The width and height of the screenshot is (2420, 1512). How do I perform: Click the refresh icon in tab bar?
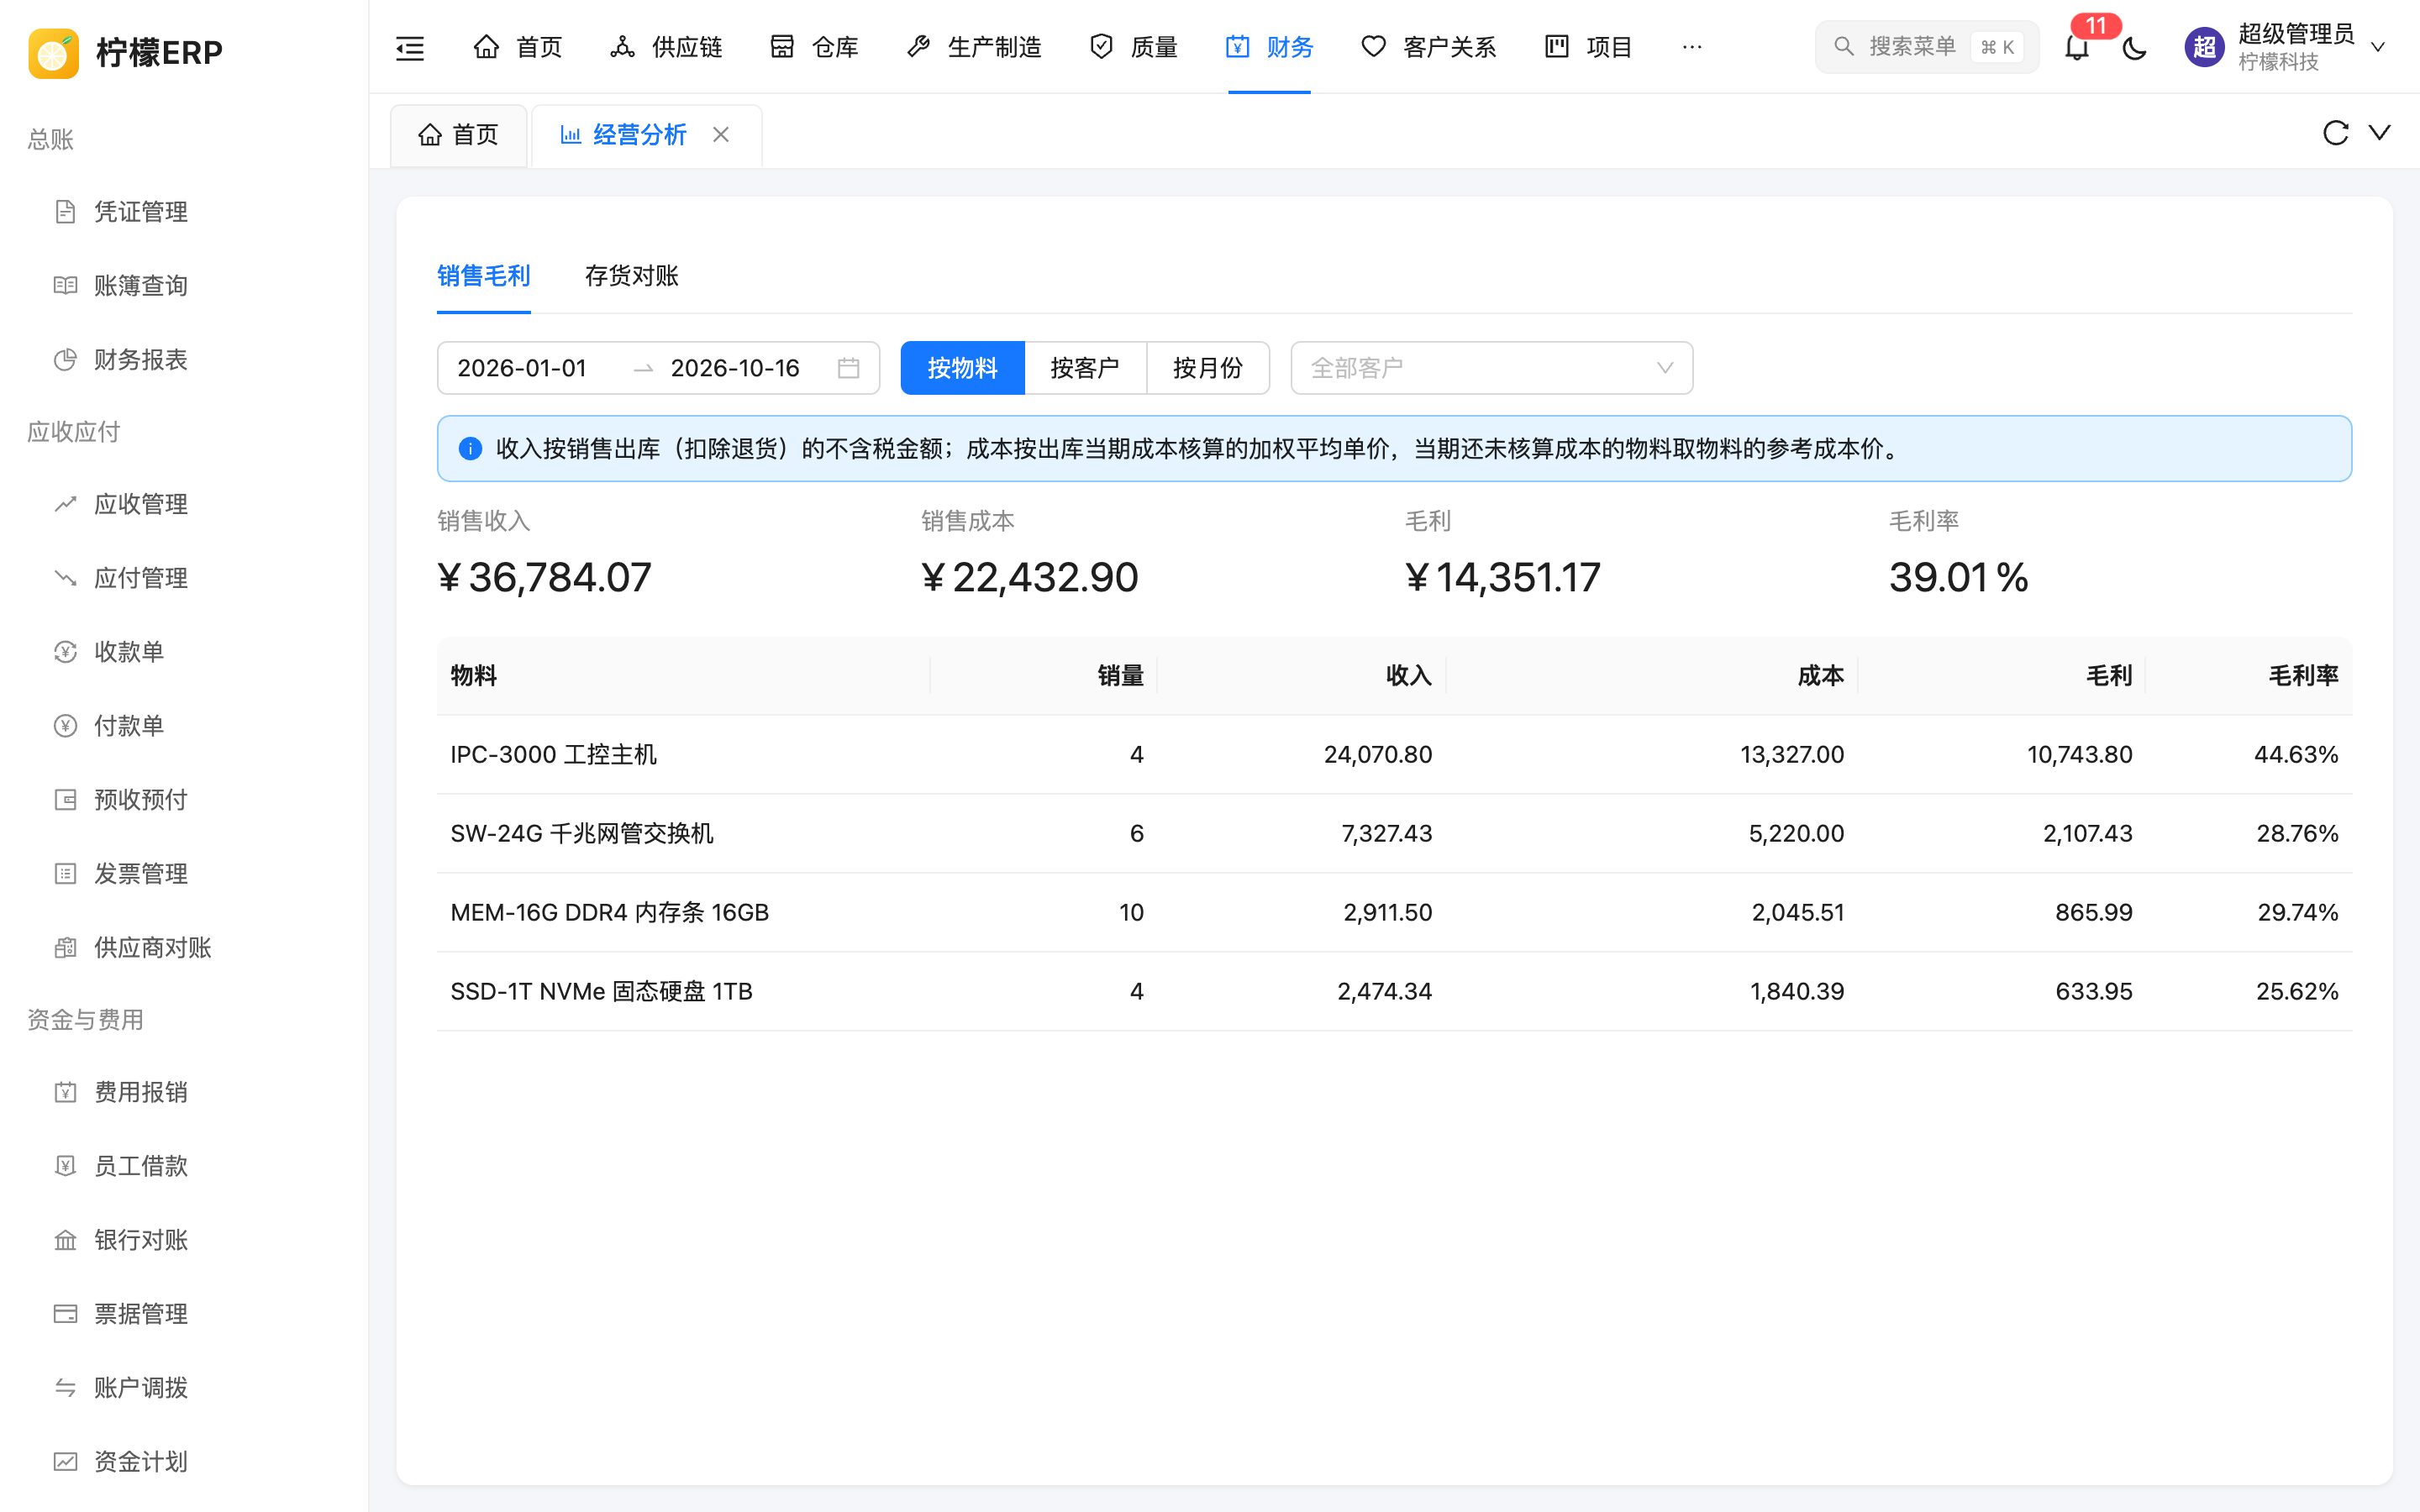[x=2335, y=133]
